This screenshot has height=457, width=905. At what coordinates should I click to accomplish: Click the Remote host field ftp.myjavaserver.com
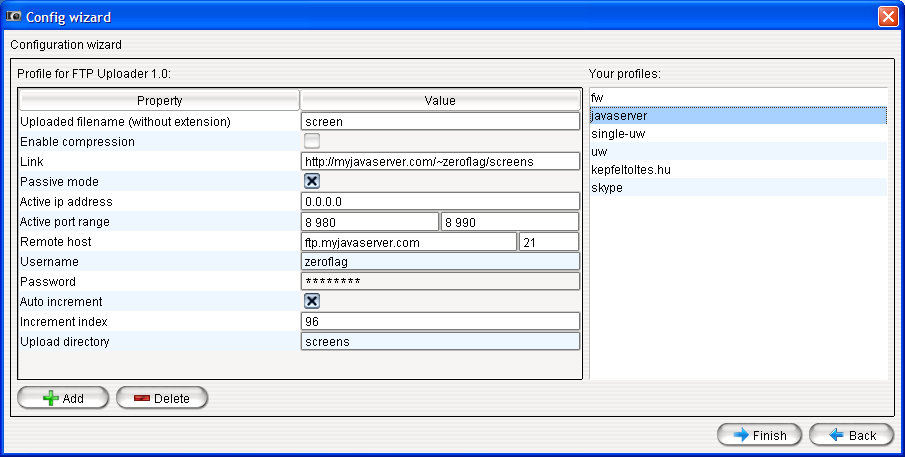point(409,242)
